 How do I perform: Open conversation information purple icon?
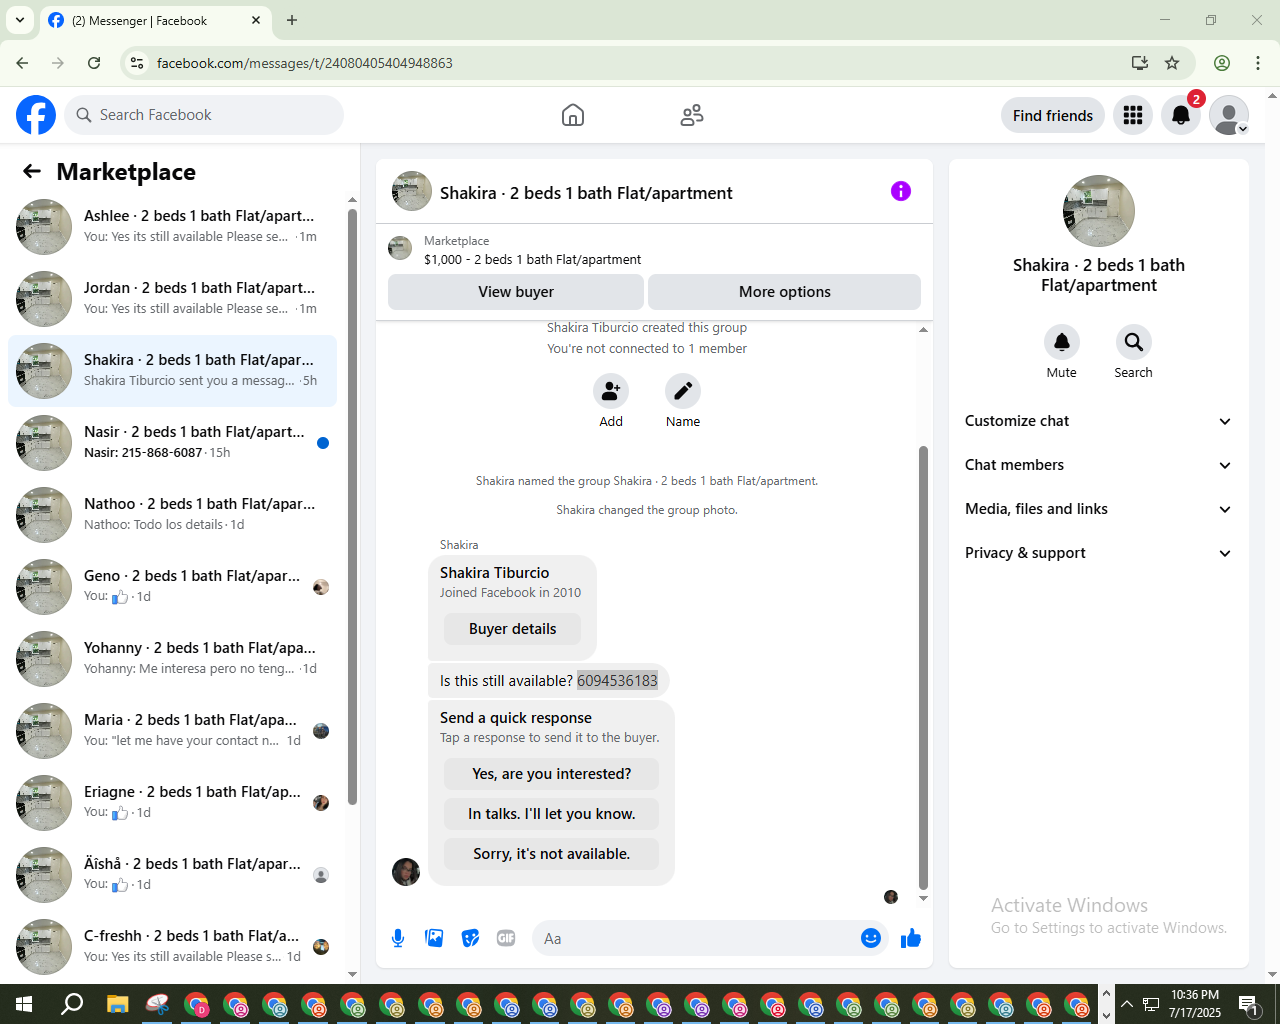click(901, 191)
